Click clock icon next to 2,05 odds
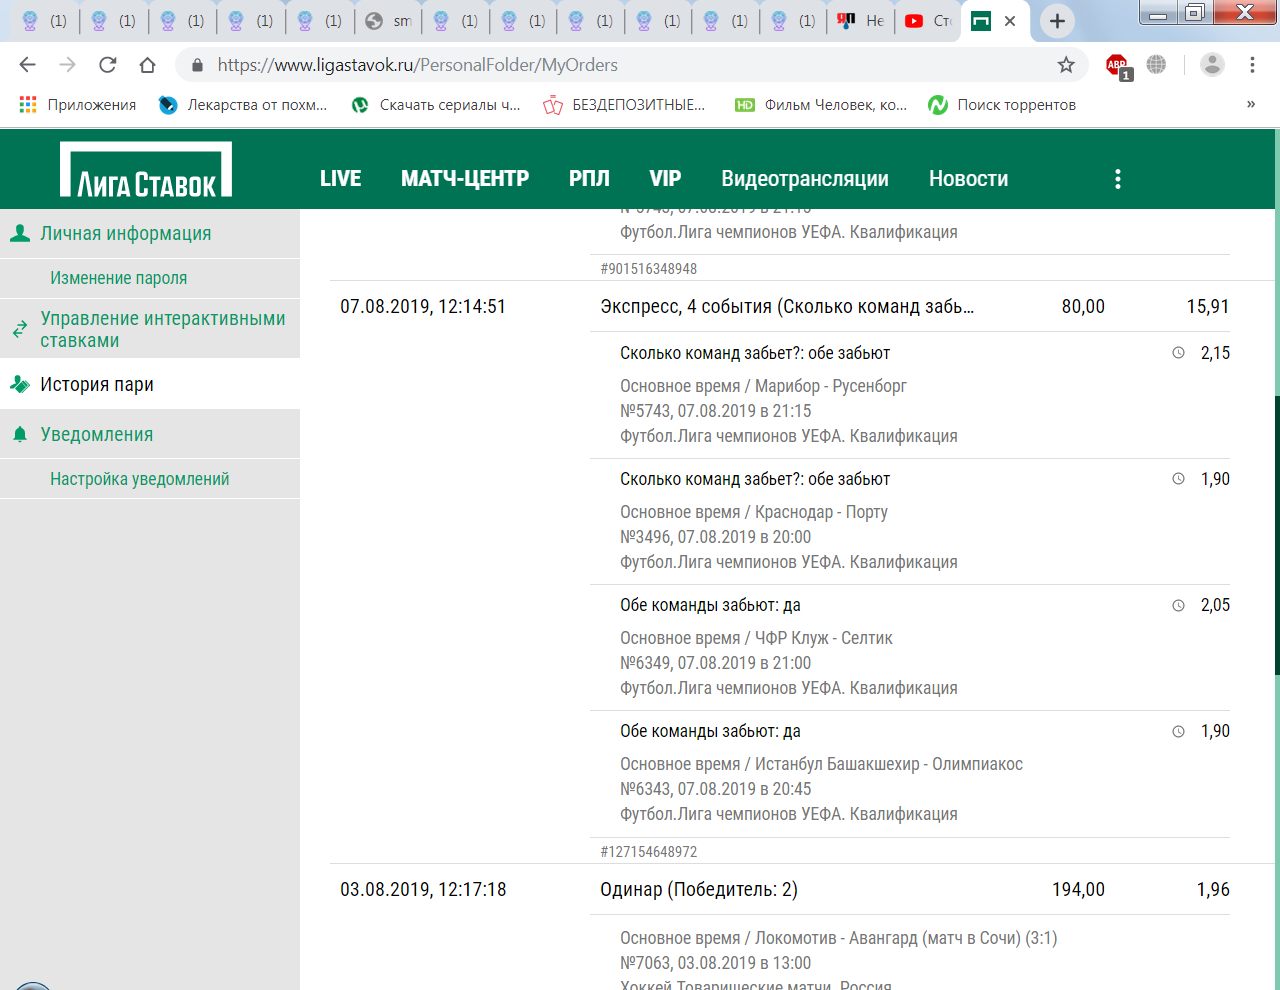Viewport: 1280px width, 990px height. (x=1178, y=605)
